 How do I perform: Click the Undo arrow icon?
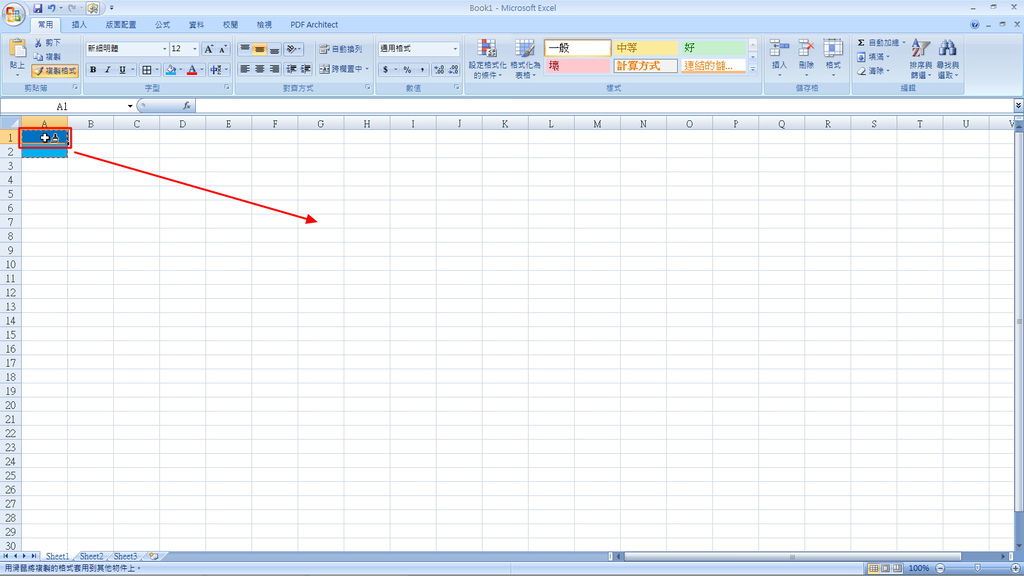52,8
